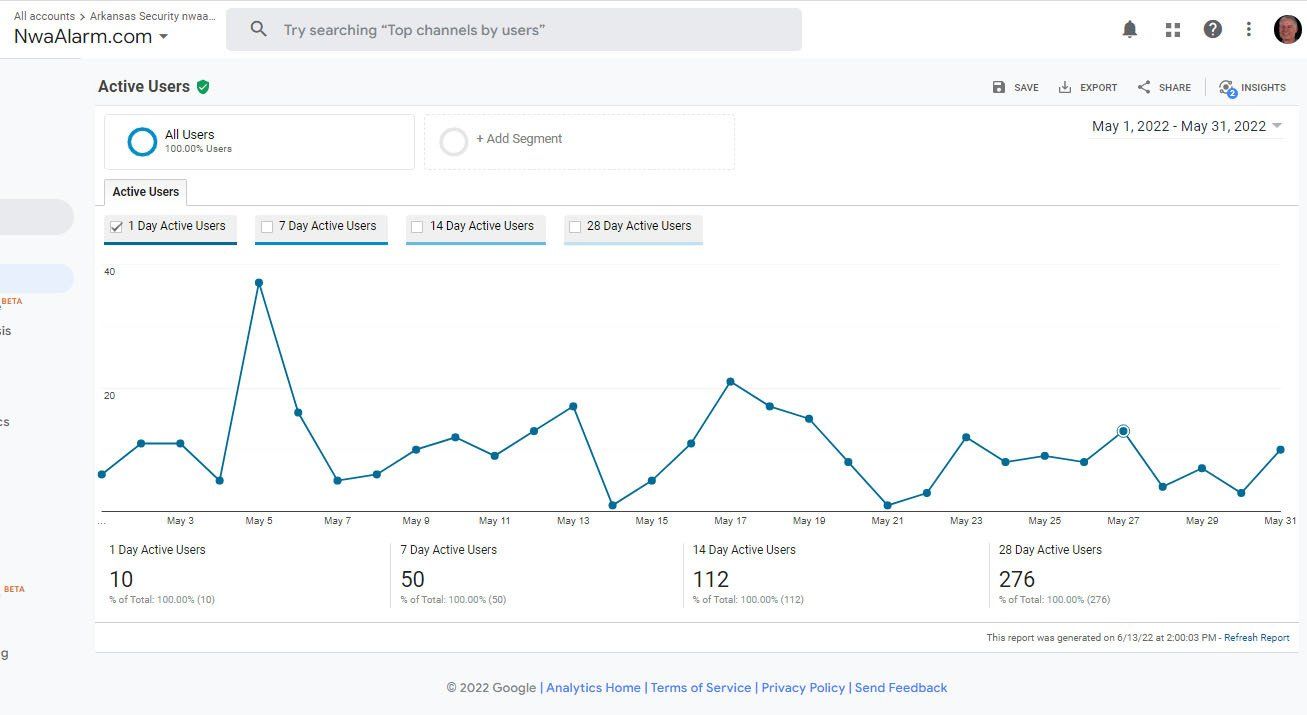Viewport: 1307px width, 715px height.
Task: Click the Export download icon
Action: 1065,87
